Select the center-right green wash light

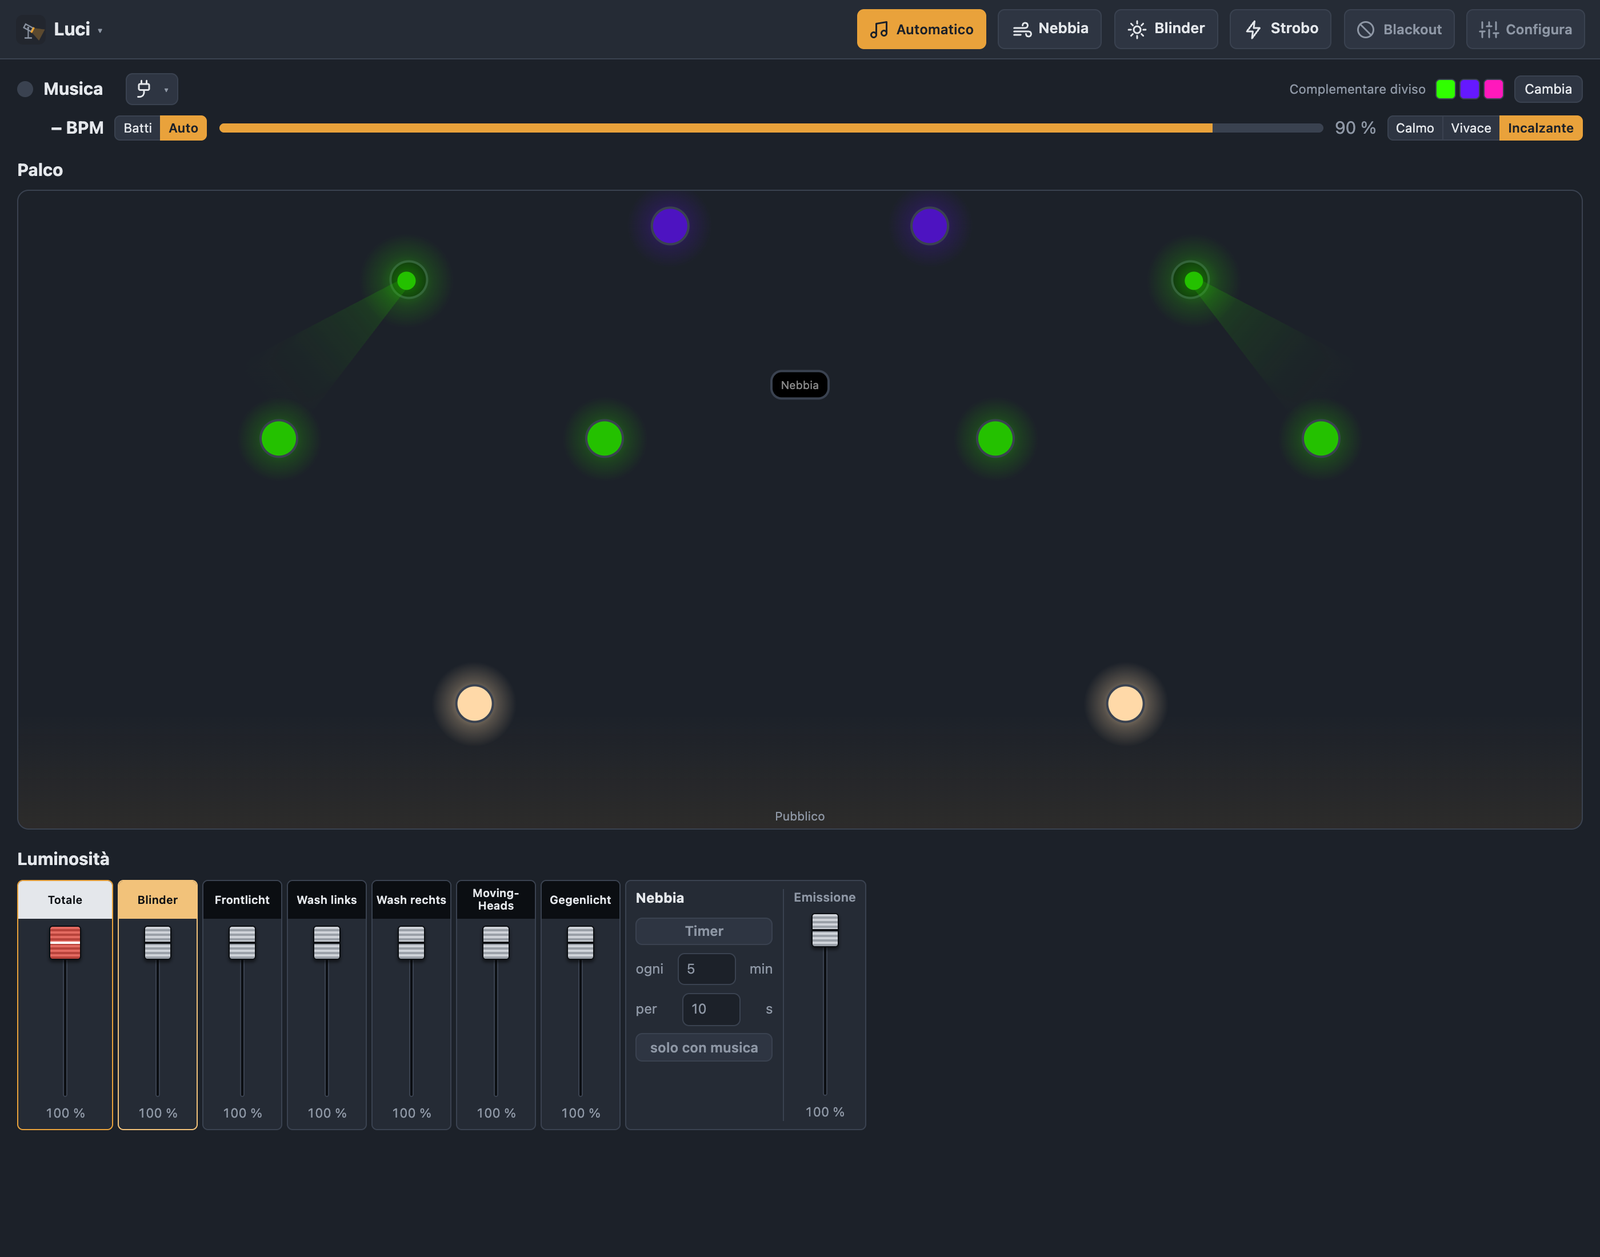[995, 438]
